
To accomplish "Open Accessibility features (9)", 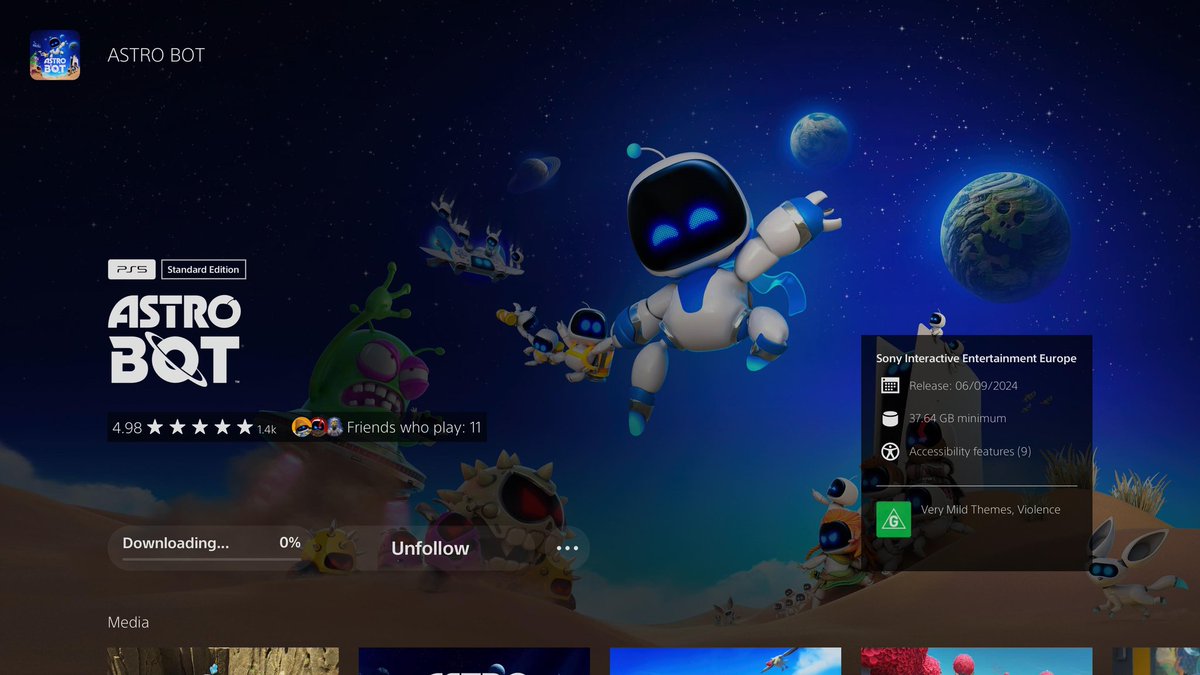I will [970, 452].
